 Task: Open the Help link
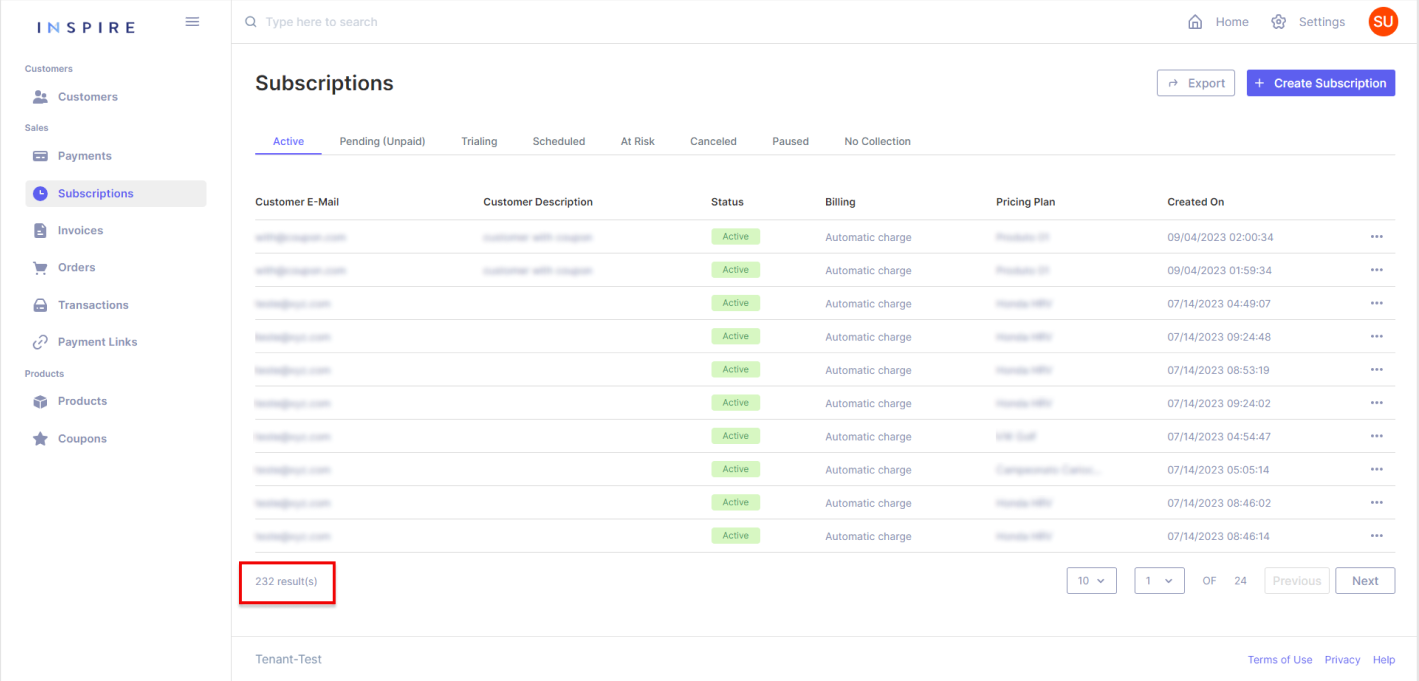[1384, 660]
